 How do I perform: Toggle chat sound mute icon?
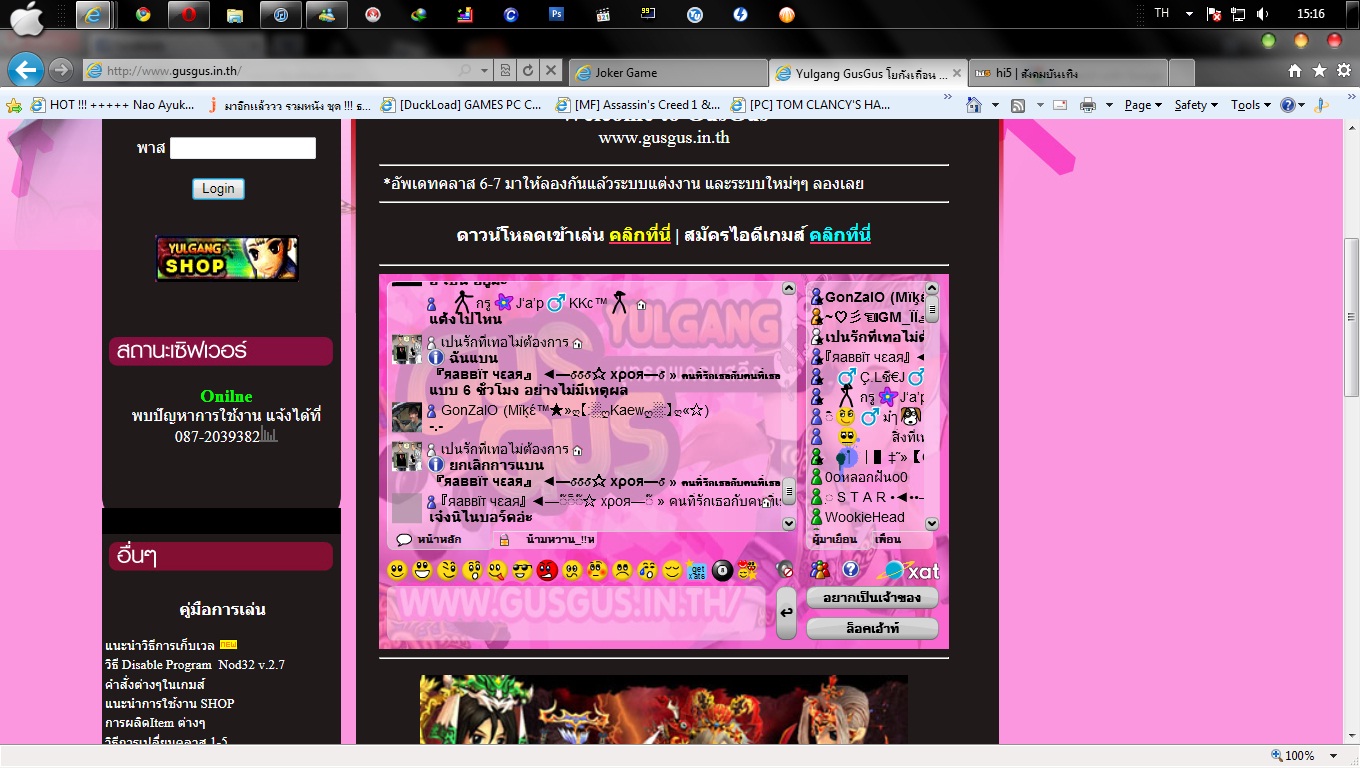(x=785, y=570)
